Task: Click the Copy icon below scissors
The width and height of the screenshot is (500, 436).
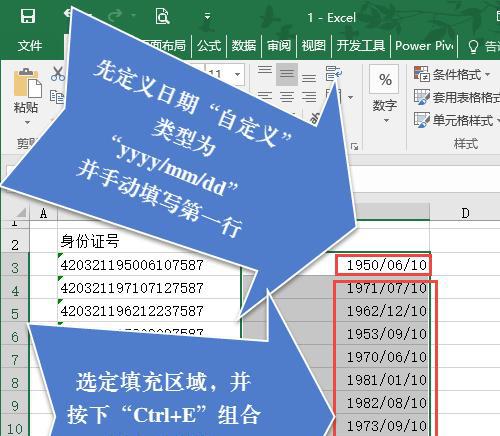Action: tap(57, 97)
